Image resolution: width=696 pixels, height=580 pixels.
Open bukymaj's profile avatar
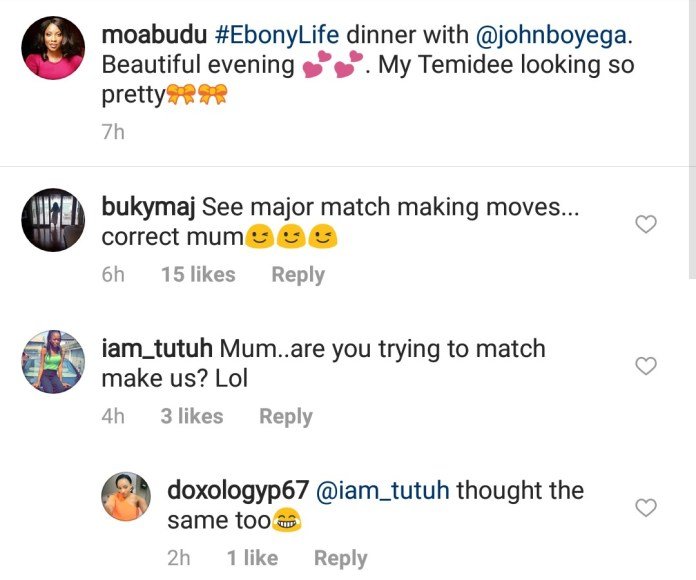click(53, 219)
